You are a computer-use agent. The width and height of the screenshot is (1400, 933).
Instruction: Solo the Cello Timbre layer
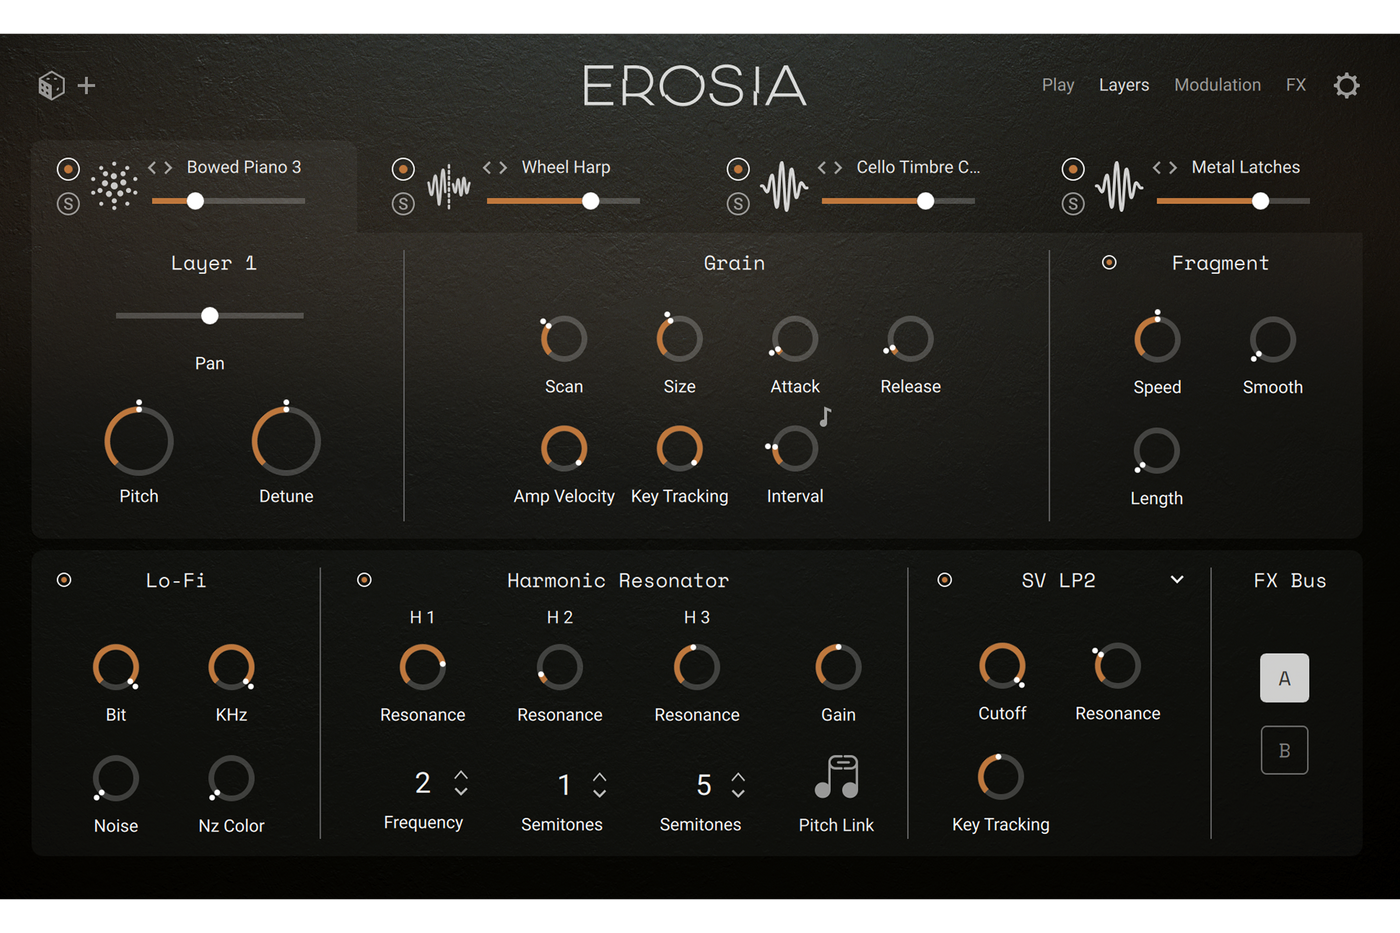coord(738,204)
